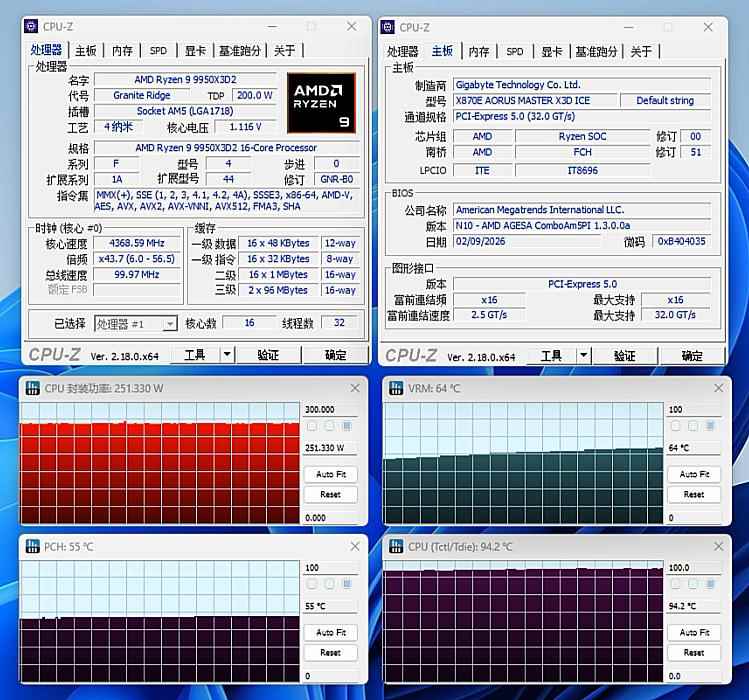This screenshot has width=749, height=700.
Task: Click the AMD Ryzen 9 logo image
Action: 321,103
